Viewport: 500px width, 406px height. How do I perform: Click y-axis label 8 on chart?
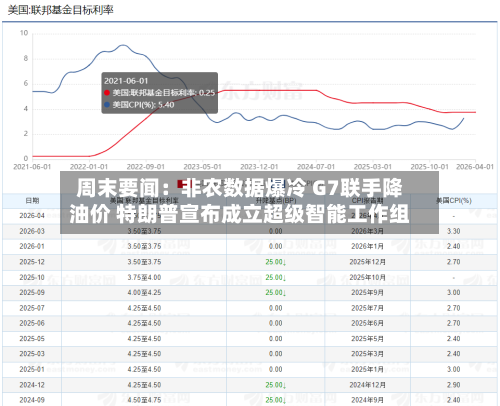(26, 58)
